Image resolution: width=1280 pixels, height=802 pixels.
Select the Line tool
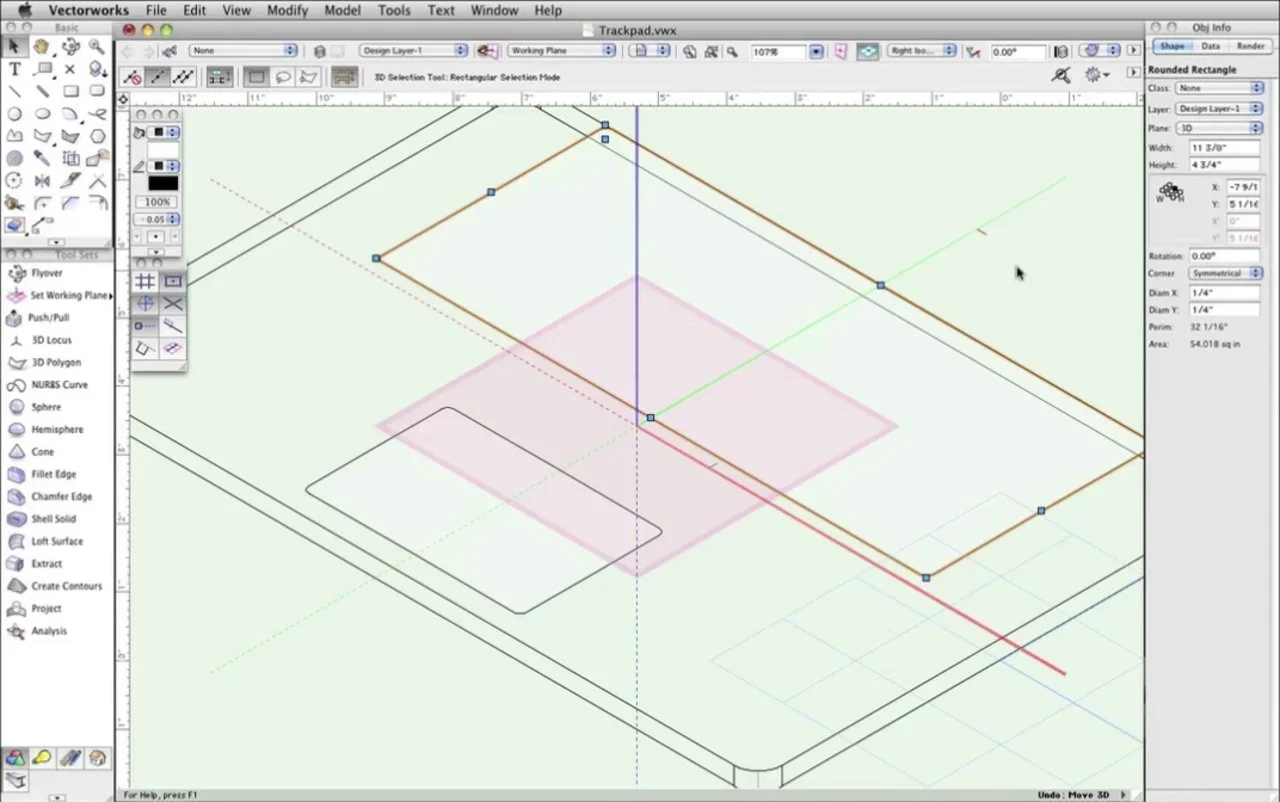pyautogui.click(x=15, y=91)
